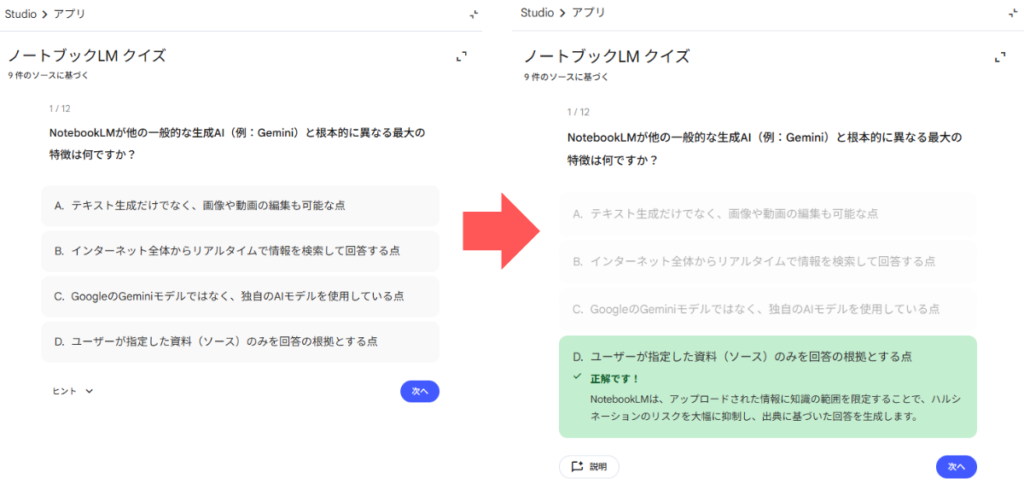Click the breadcrumb chevron after Studio in right panel
This screenshot has width=1024, height=490.
pos(562,13)
